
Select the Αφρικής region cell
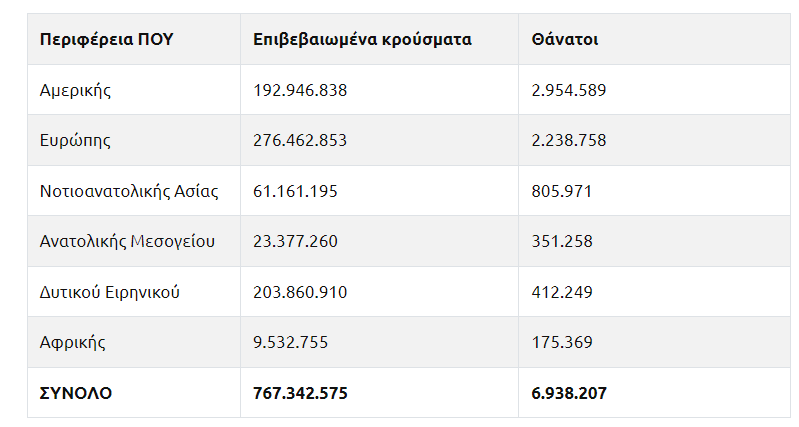pyautogui.click(x=72, y=342)
